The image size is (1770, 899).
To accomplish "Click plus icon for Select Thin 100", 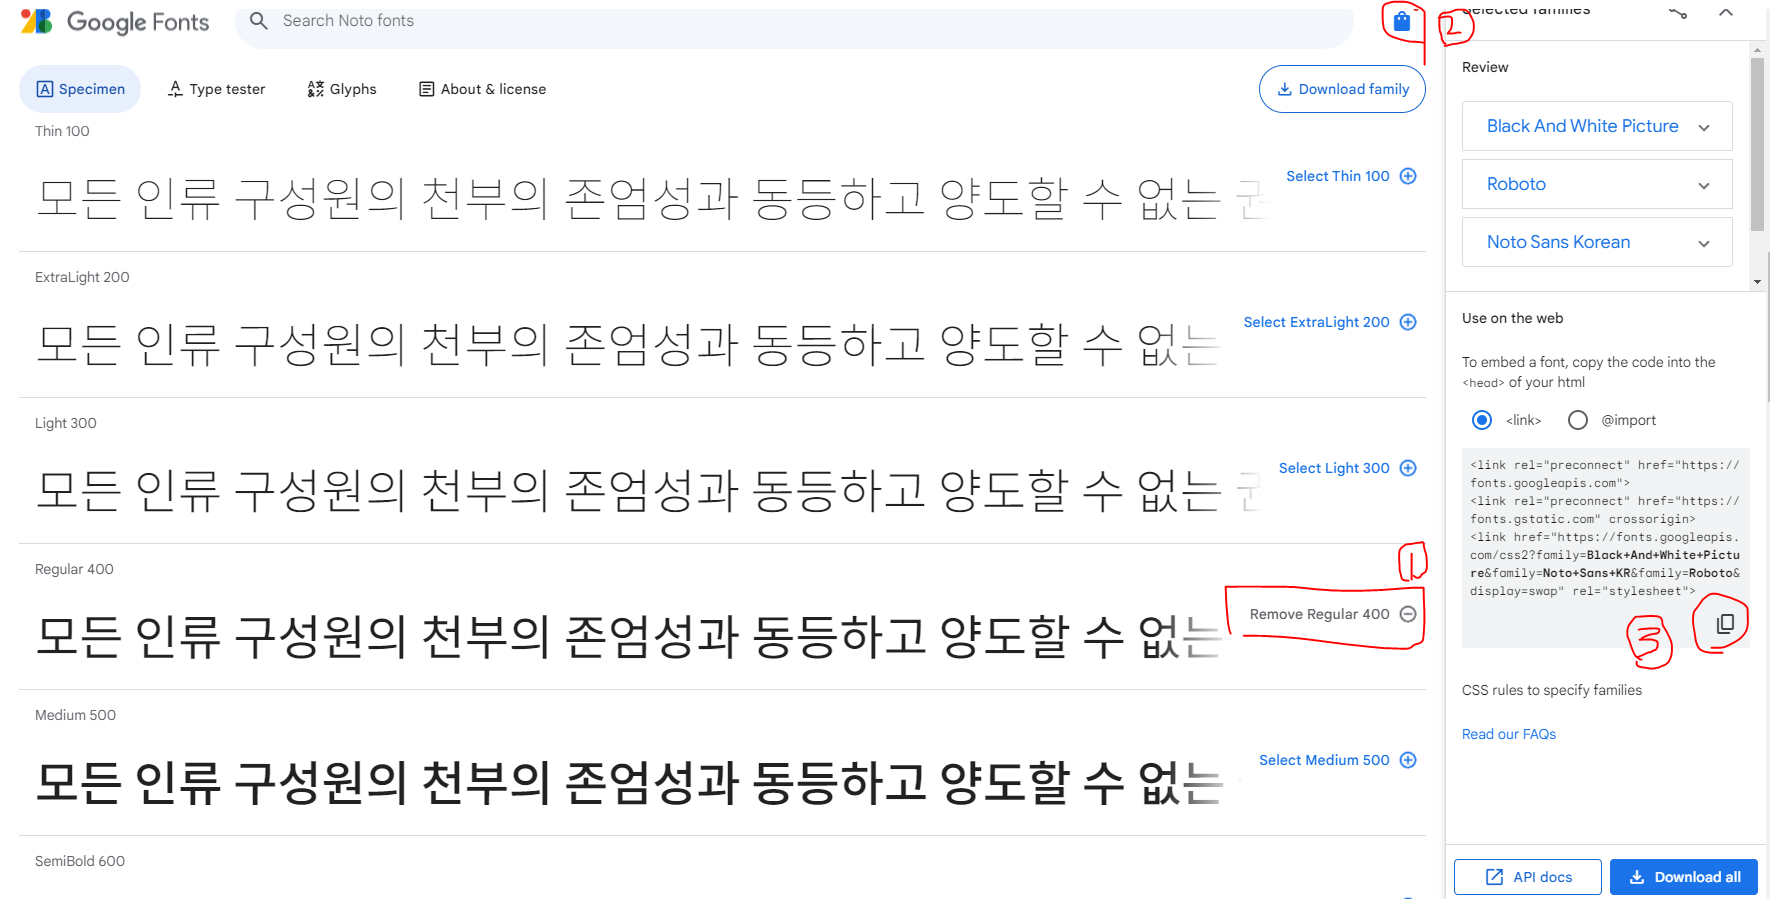I will [1408, 176].
